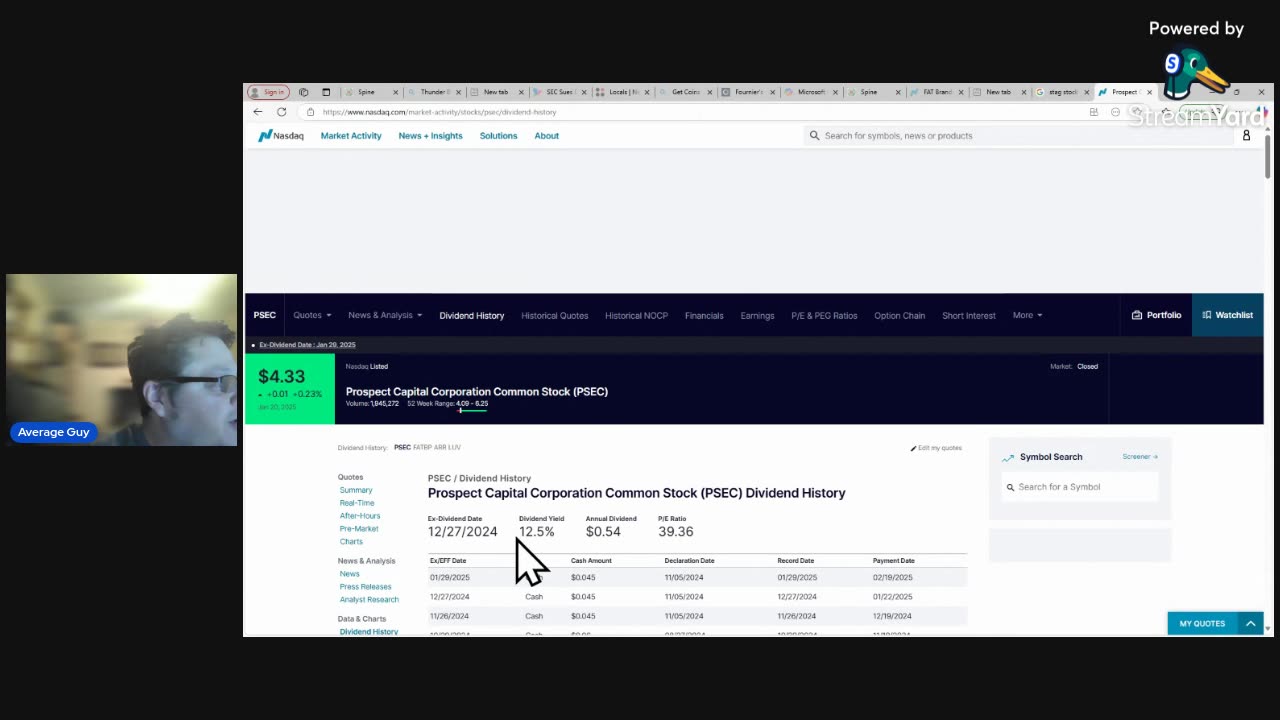Click the search magnifier in Nasdaq header
1280x720 pixels.
[814, 136]
